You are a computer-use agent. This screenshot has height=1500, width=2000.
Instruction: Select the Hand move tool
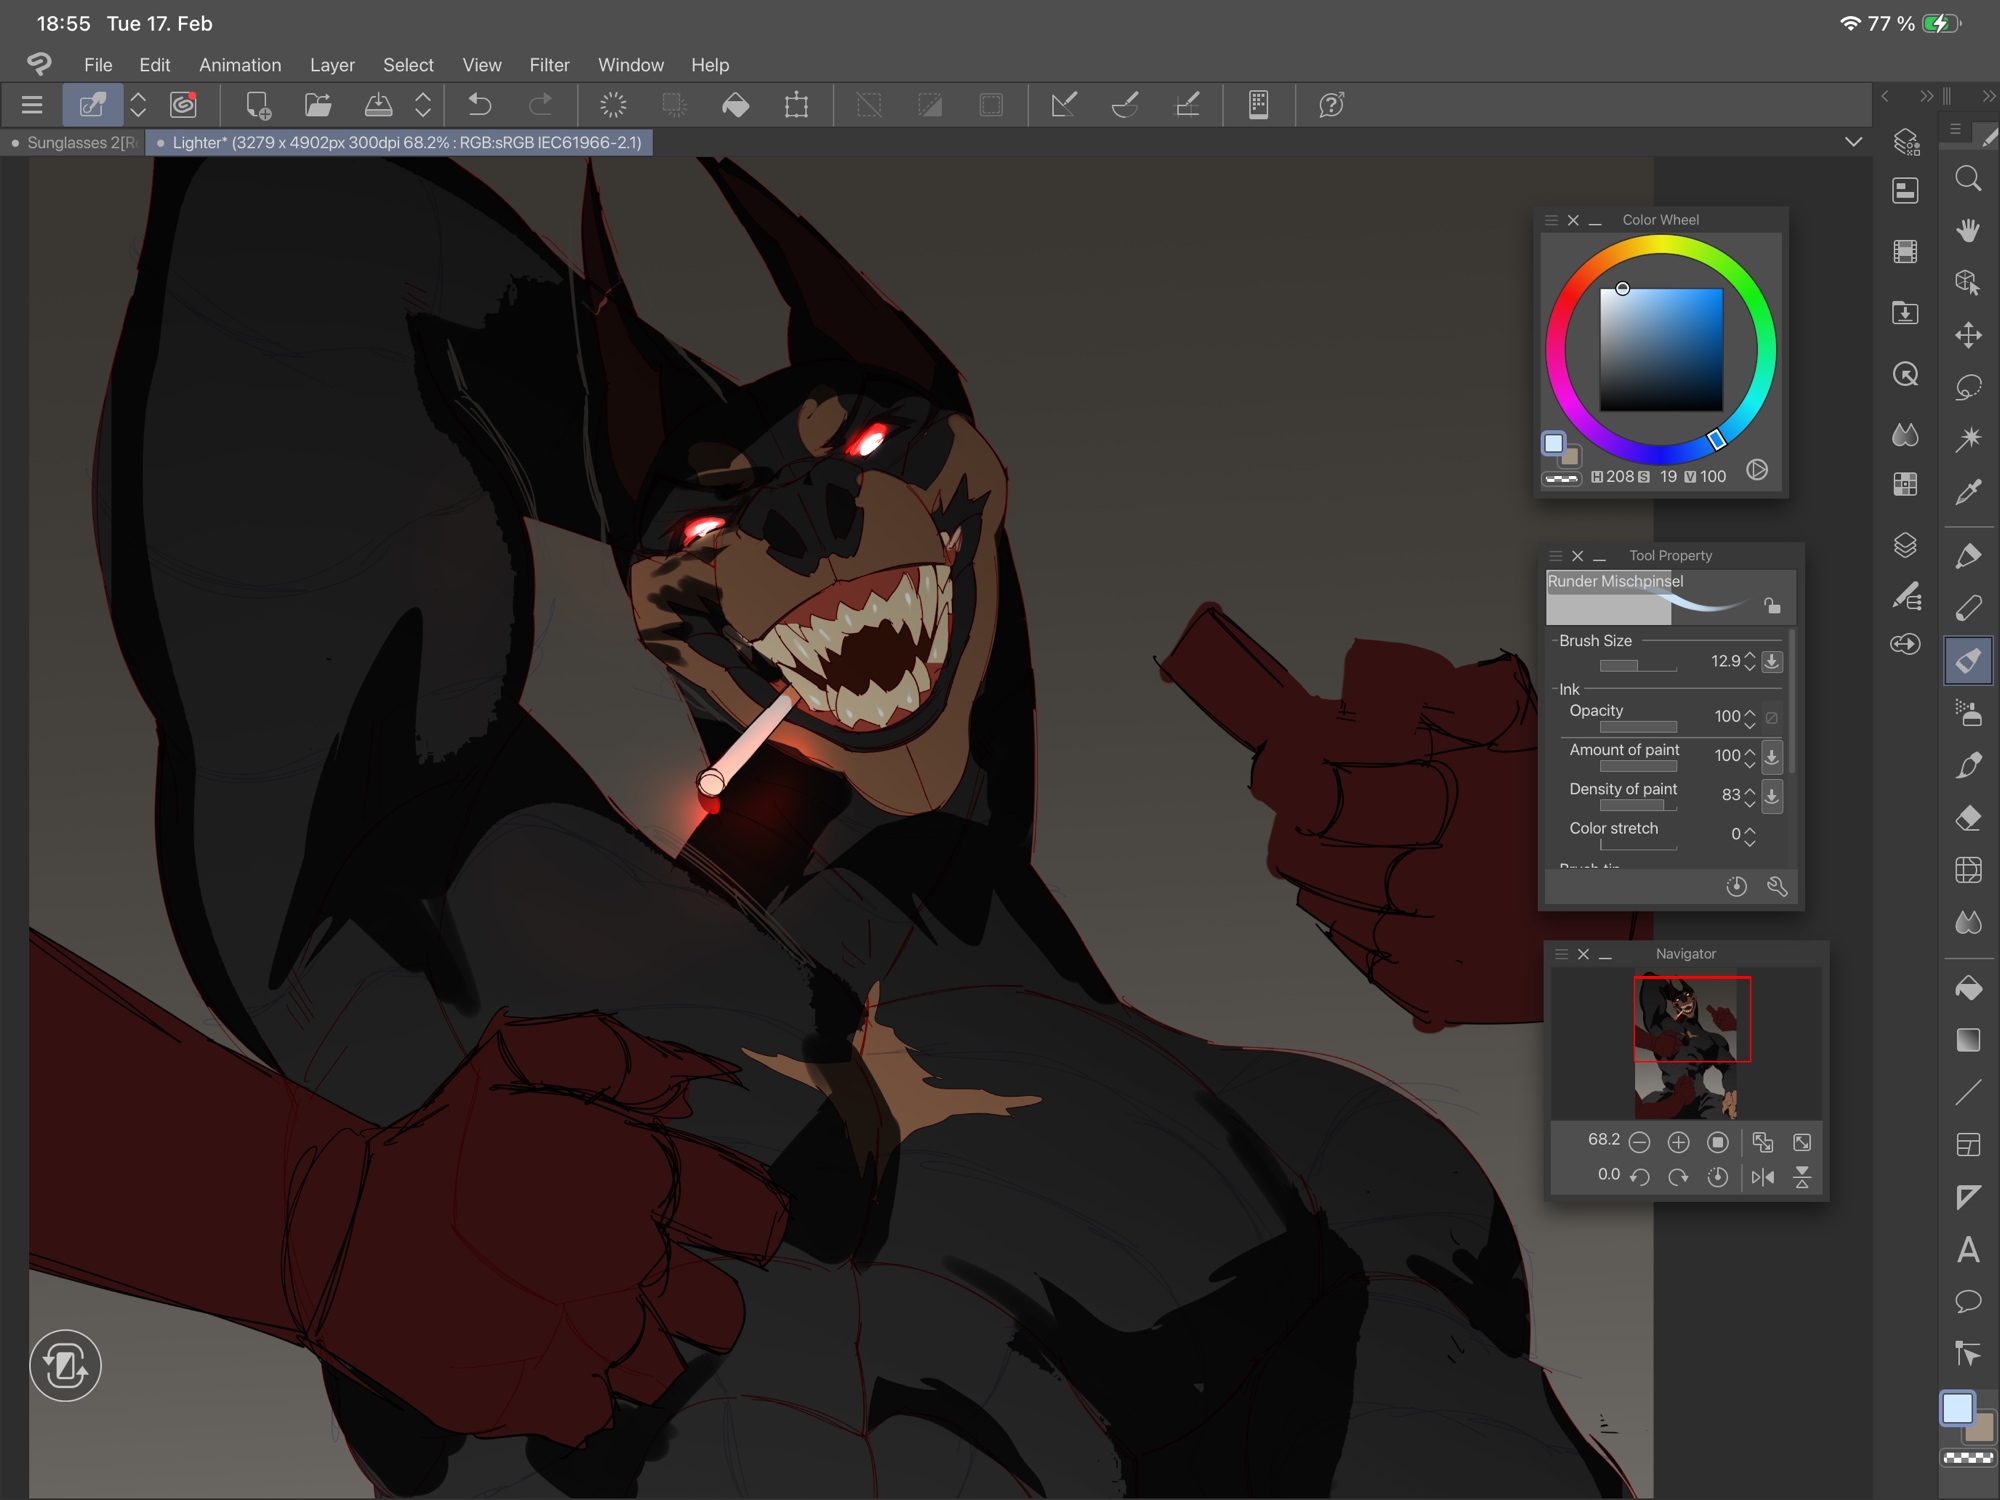[x=1967, y=230]
